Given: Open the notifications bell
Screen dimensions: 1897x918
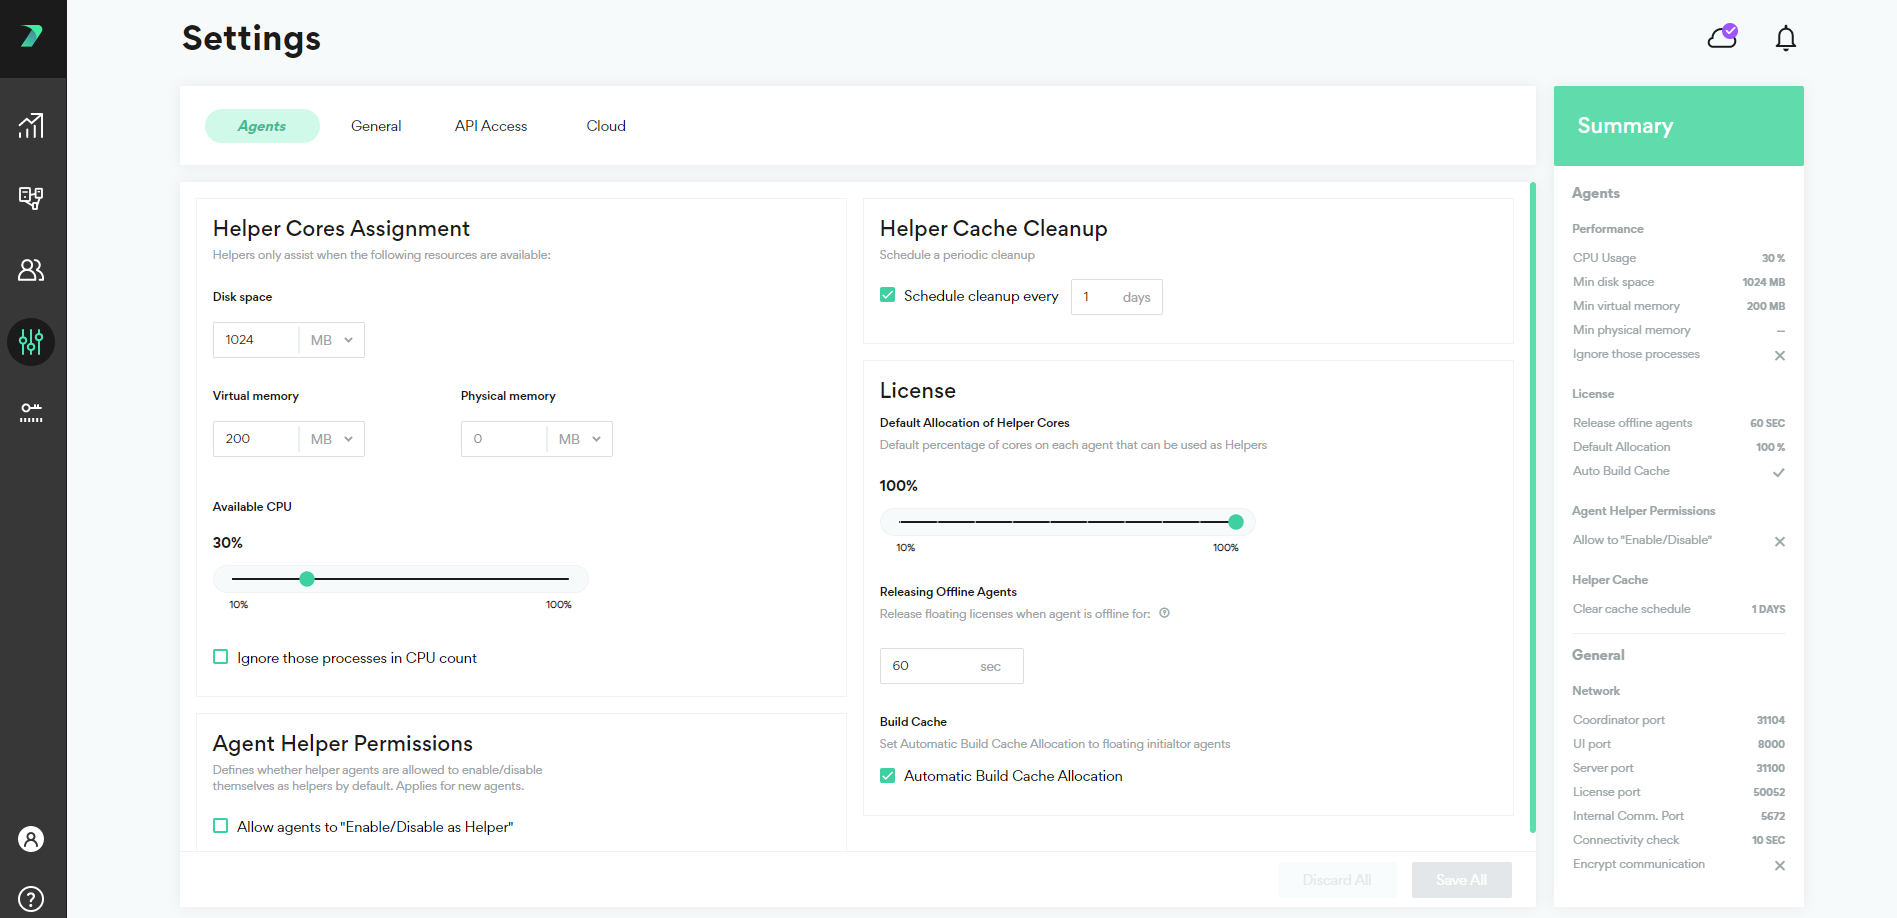Looking at the screenshot, I should [x=1785, y=38].
